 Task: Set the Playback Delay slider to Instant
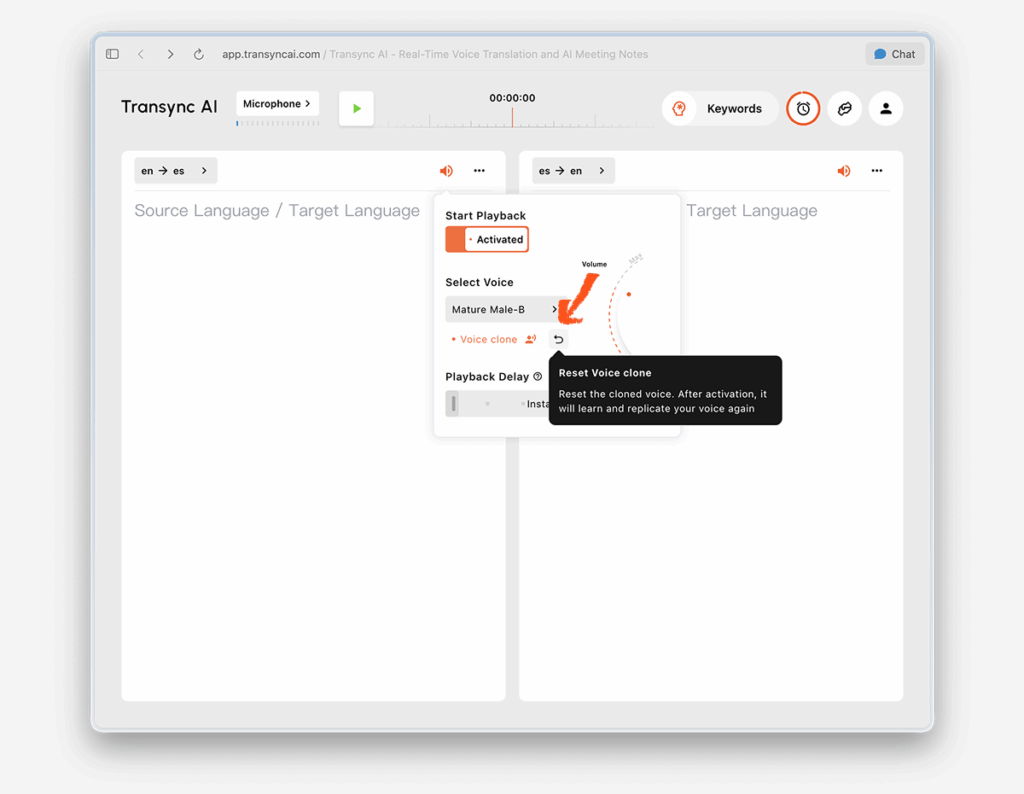coord(453,403)
